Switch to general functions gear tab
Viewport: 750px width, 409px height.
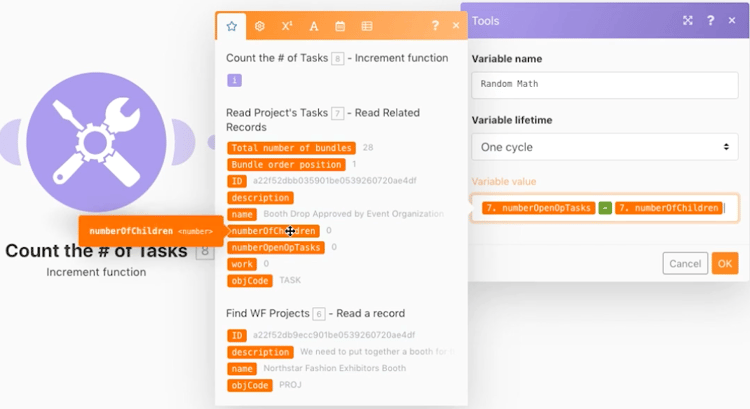coord(260,26)
